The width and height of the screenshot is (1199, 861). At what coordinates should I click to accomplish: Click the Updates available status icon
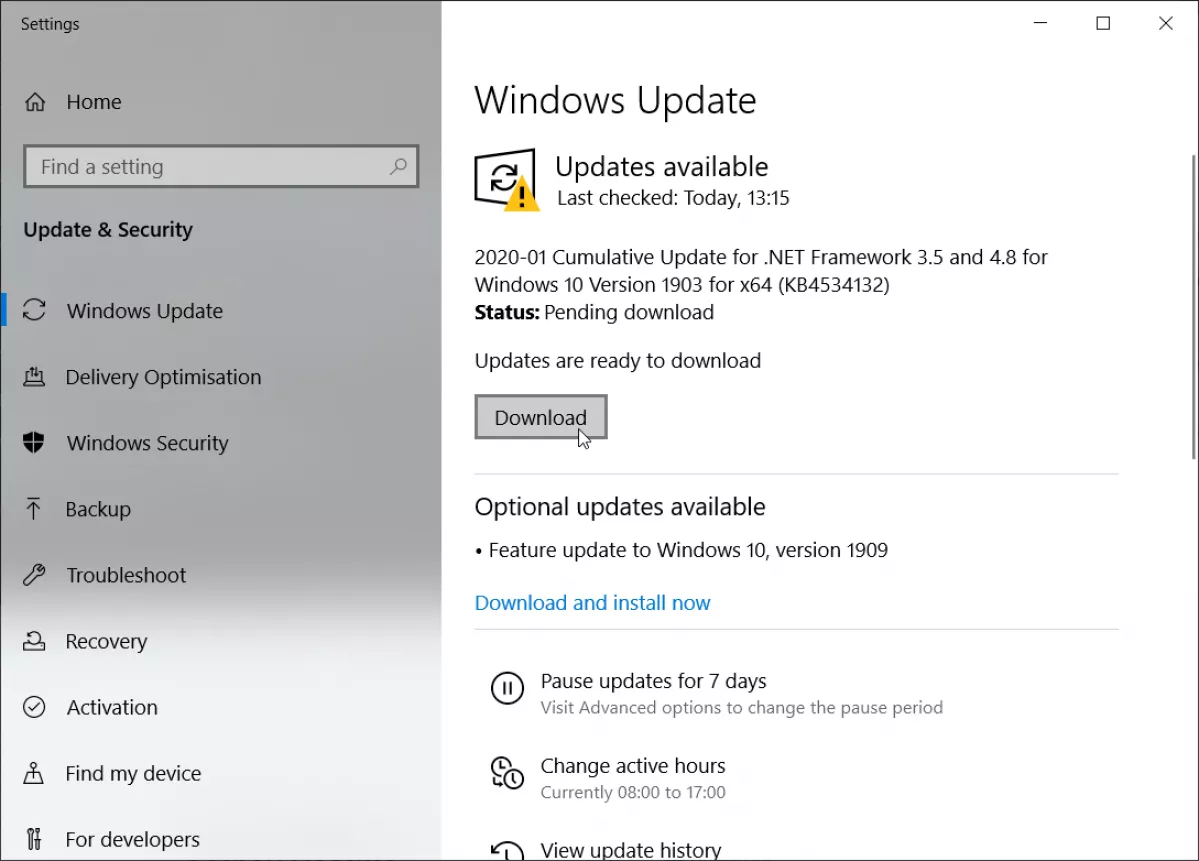click(506, 180)
